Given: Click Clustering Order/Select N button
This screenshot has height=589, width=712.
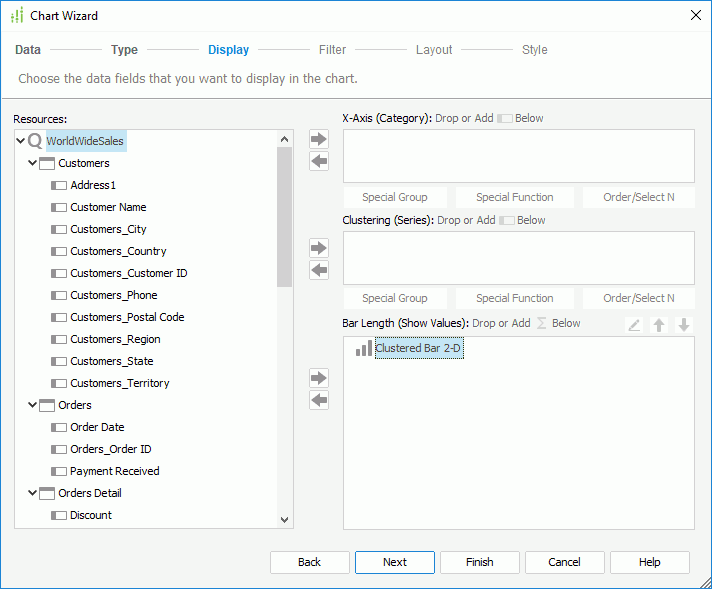Looking at the screenshot, I should 638,298.
